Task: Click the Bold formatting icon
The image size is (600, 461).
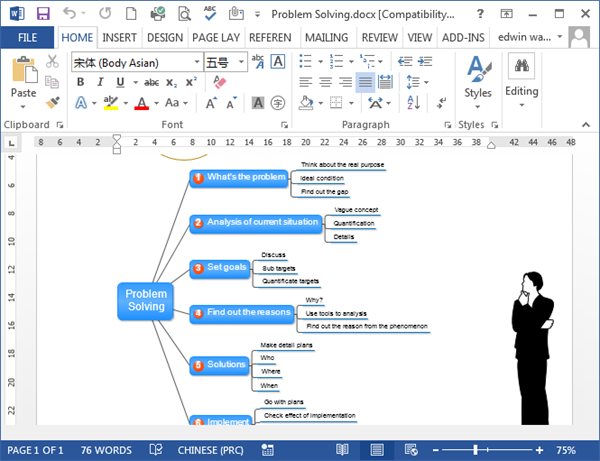Action: pos(79,82)
